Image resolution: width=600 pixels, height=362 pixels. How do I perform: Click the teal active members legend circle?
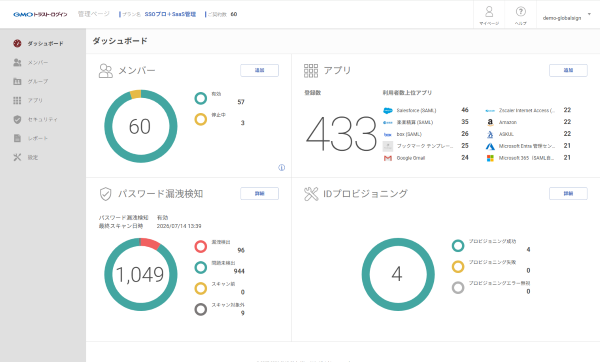pos(201,98)
